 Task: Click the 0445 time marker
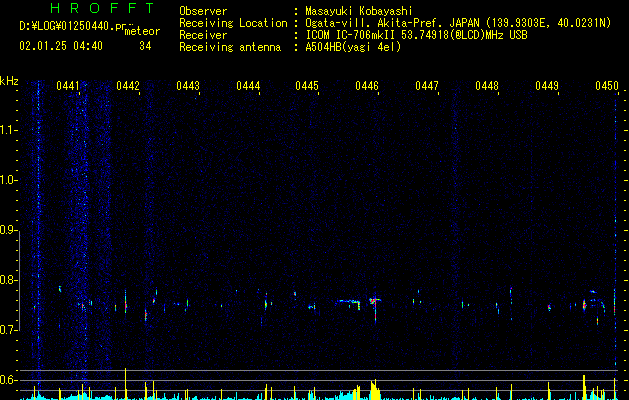tap(307, 86)
